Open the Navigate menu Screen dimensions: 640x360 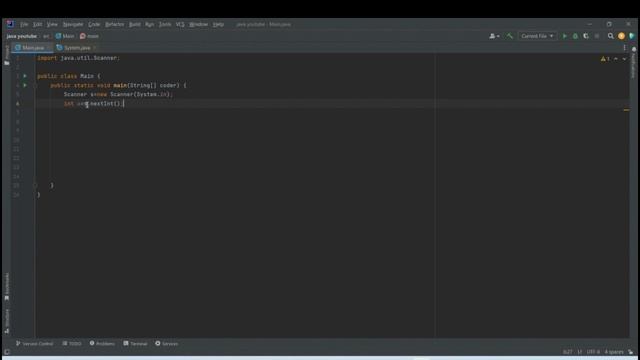(73, 24)
